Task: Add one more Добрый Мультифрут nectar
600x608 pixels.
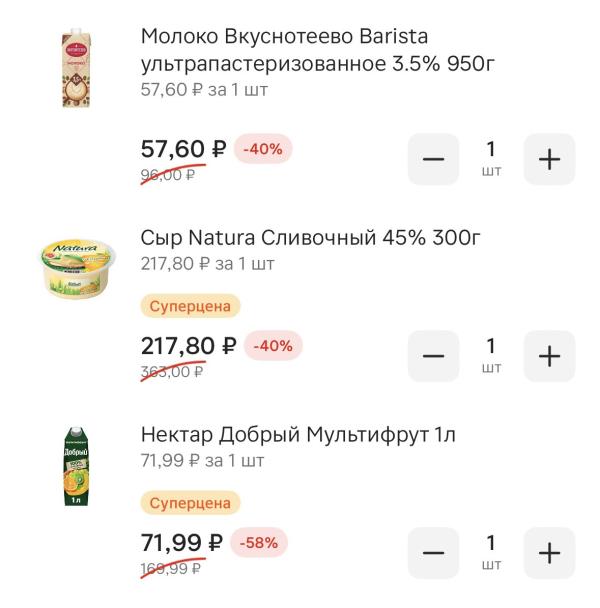Action: 549,553
